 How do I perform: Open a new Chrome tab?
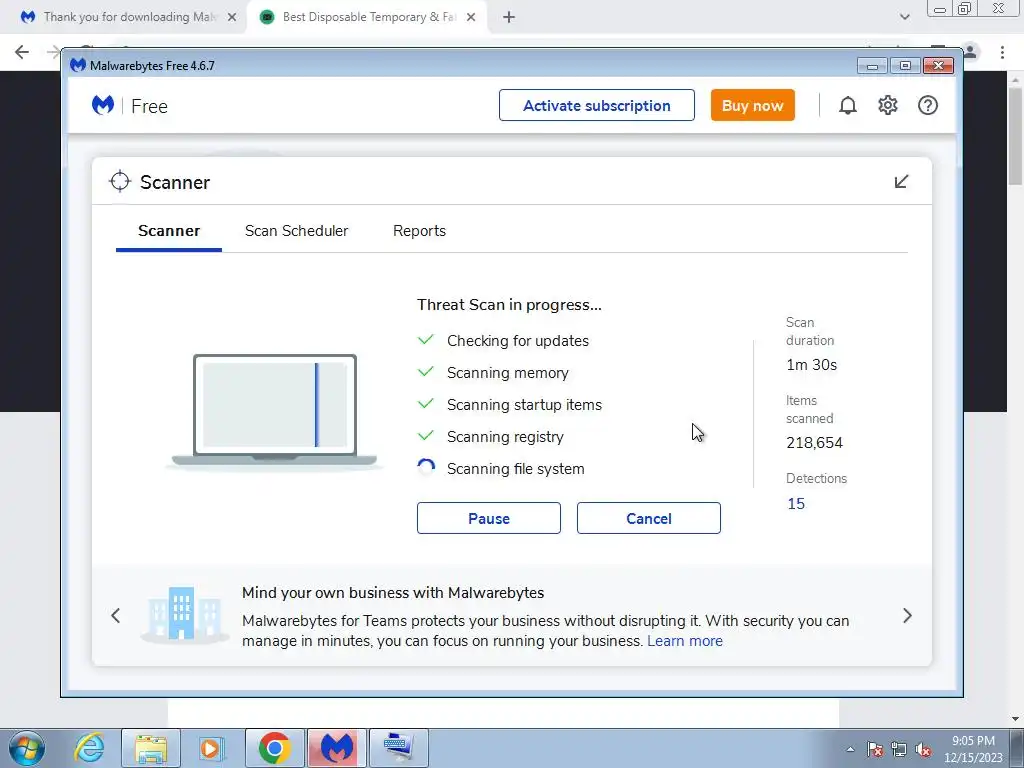point(509,17)
